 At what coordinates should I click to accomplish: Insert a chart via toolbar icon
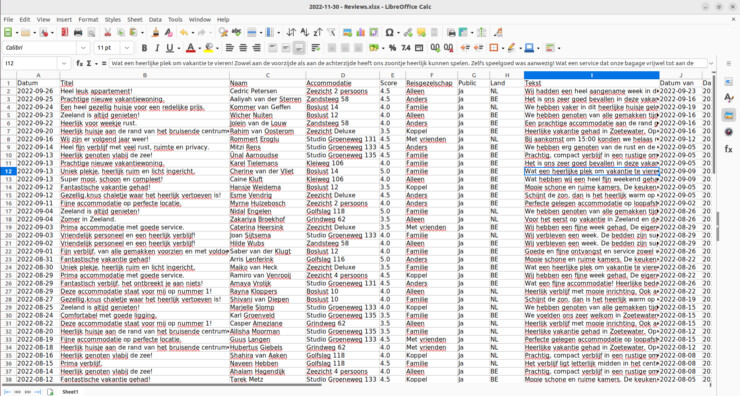[361, 33]
